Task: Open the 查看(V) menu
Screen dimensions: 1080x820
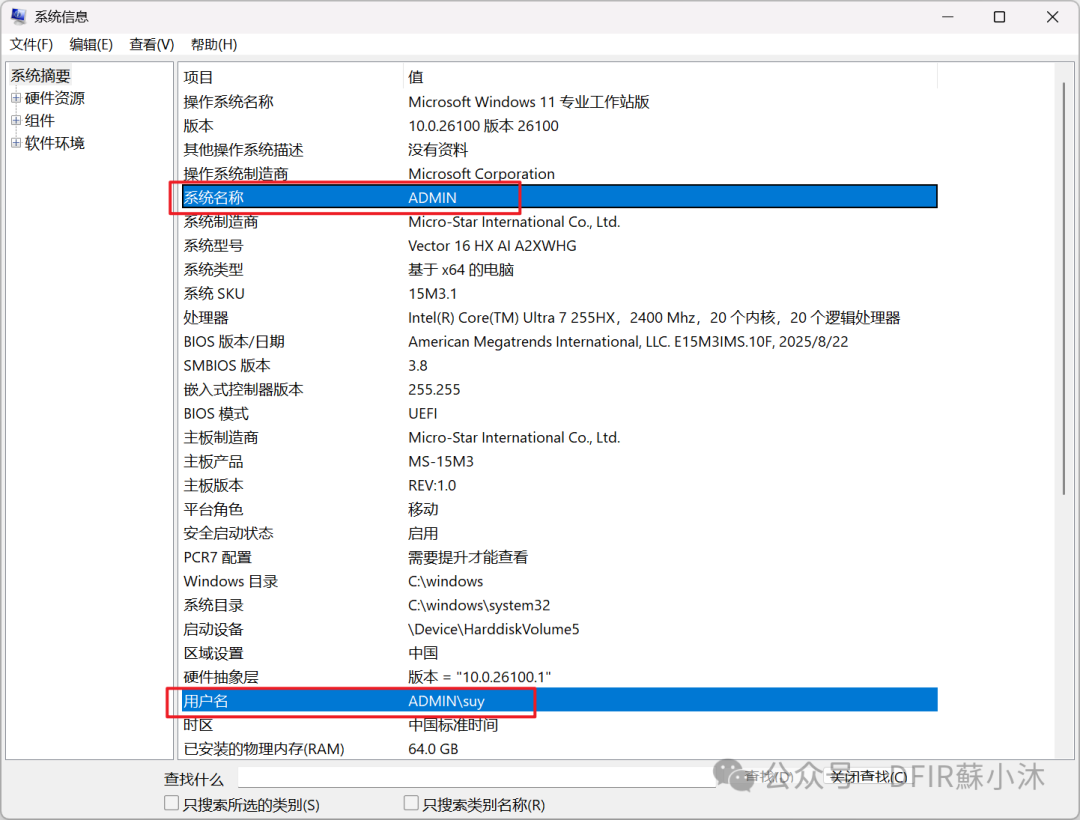Action: [x=150, y=44]
